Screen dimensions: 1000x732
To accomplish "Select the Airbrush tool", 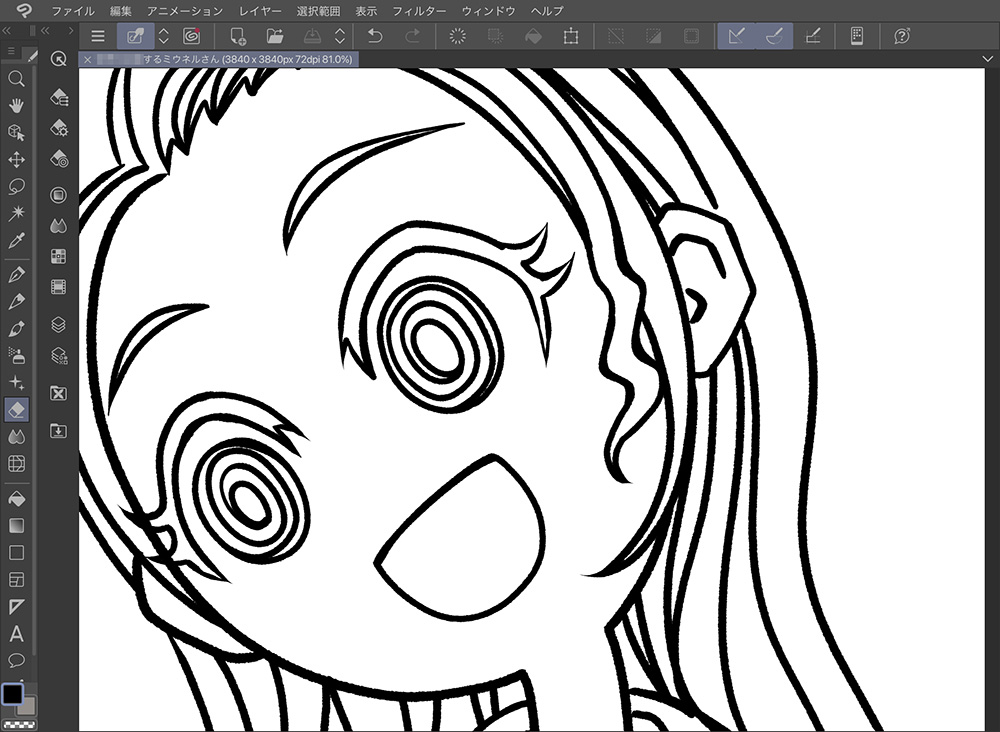I will pos(17,355).
